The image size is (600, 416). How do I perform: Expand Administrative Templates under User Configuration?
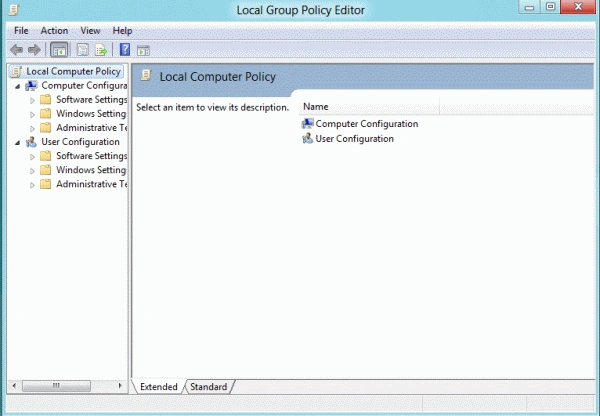(32, 185)
